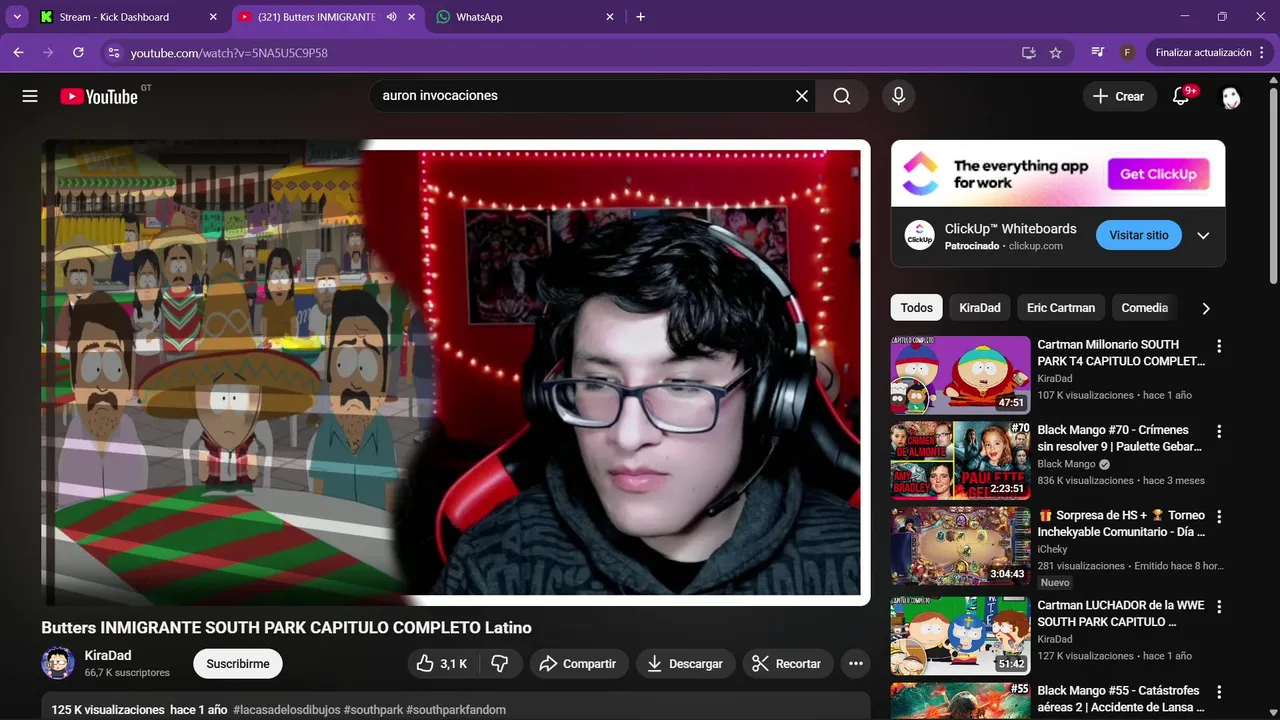Select the Todos filter chip
Viewport: 1280px width, 720px height.
click(916, 308)
